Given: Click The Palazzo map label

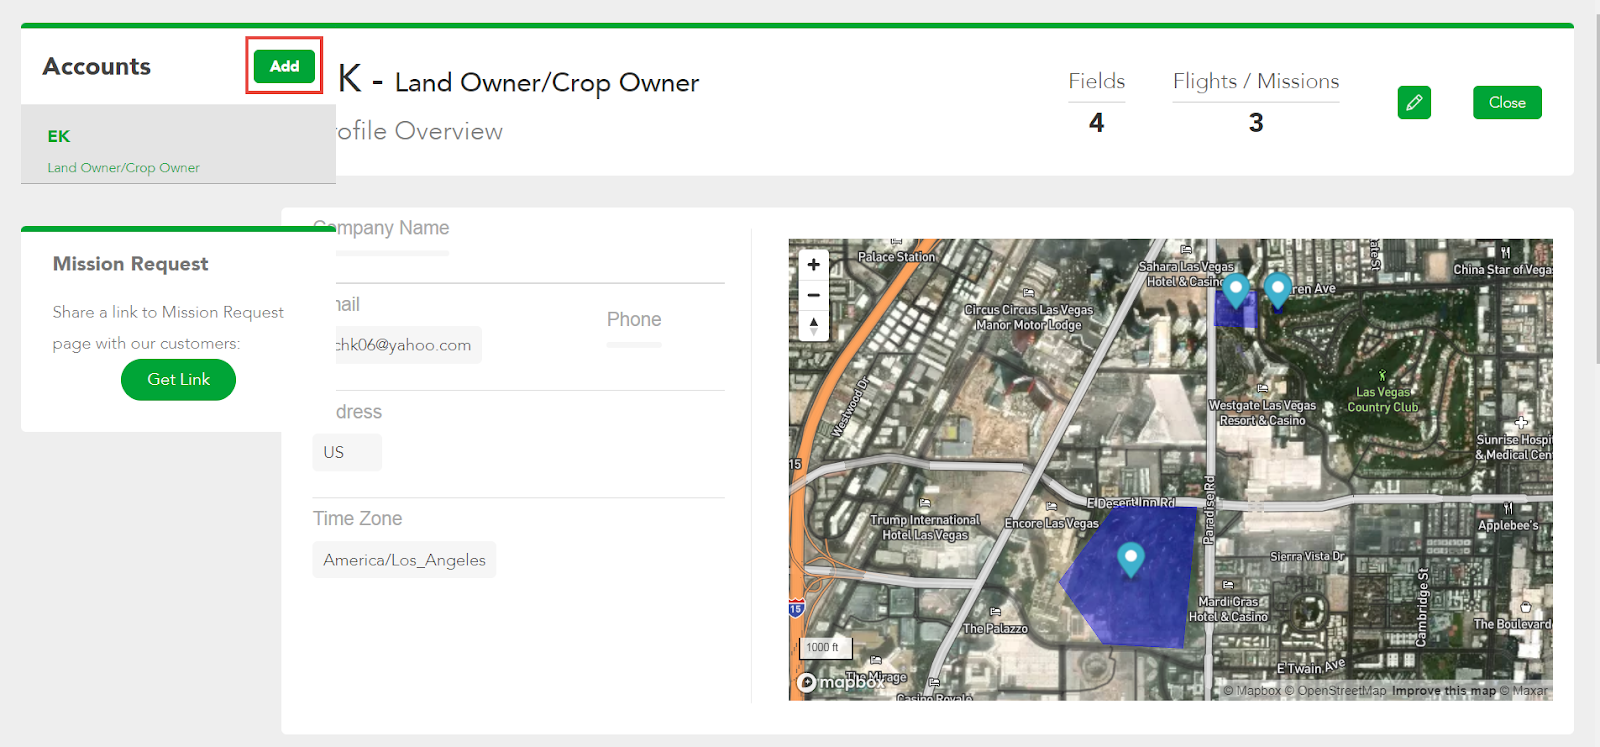Looking at the screenshot, I should [995, 628].
